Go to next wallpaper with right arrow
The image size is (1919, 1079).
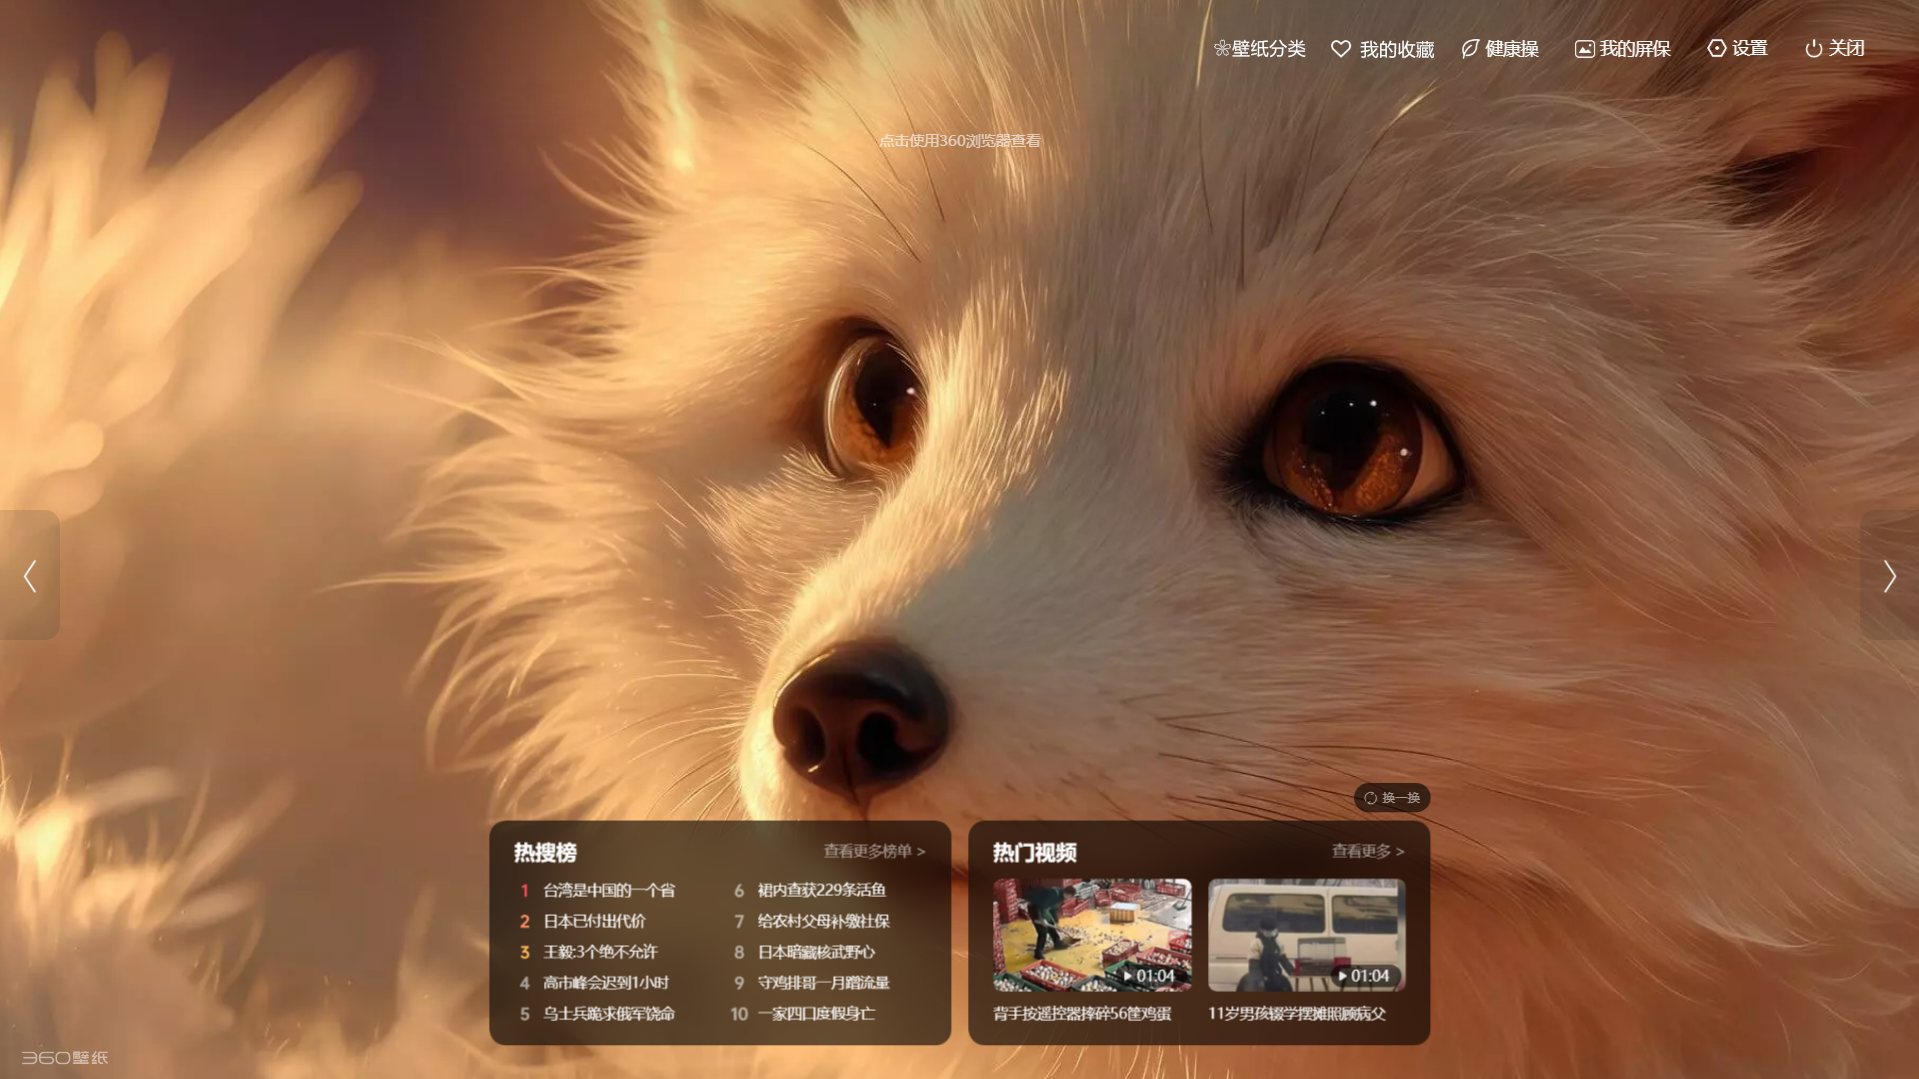click(1889, 576)
